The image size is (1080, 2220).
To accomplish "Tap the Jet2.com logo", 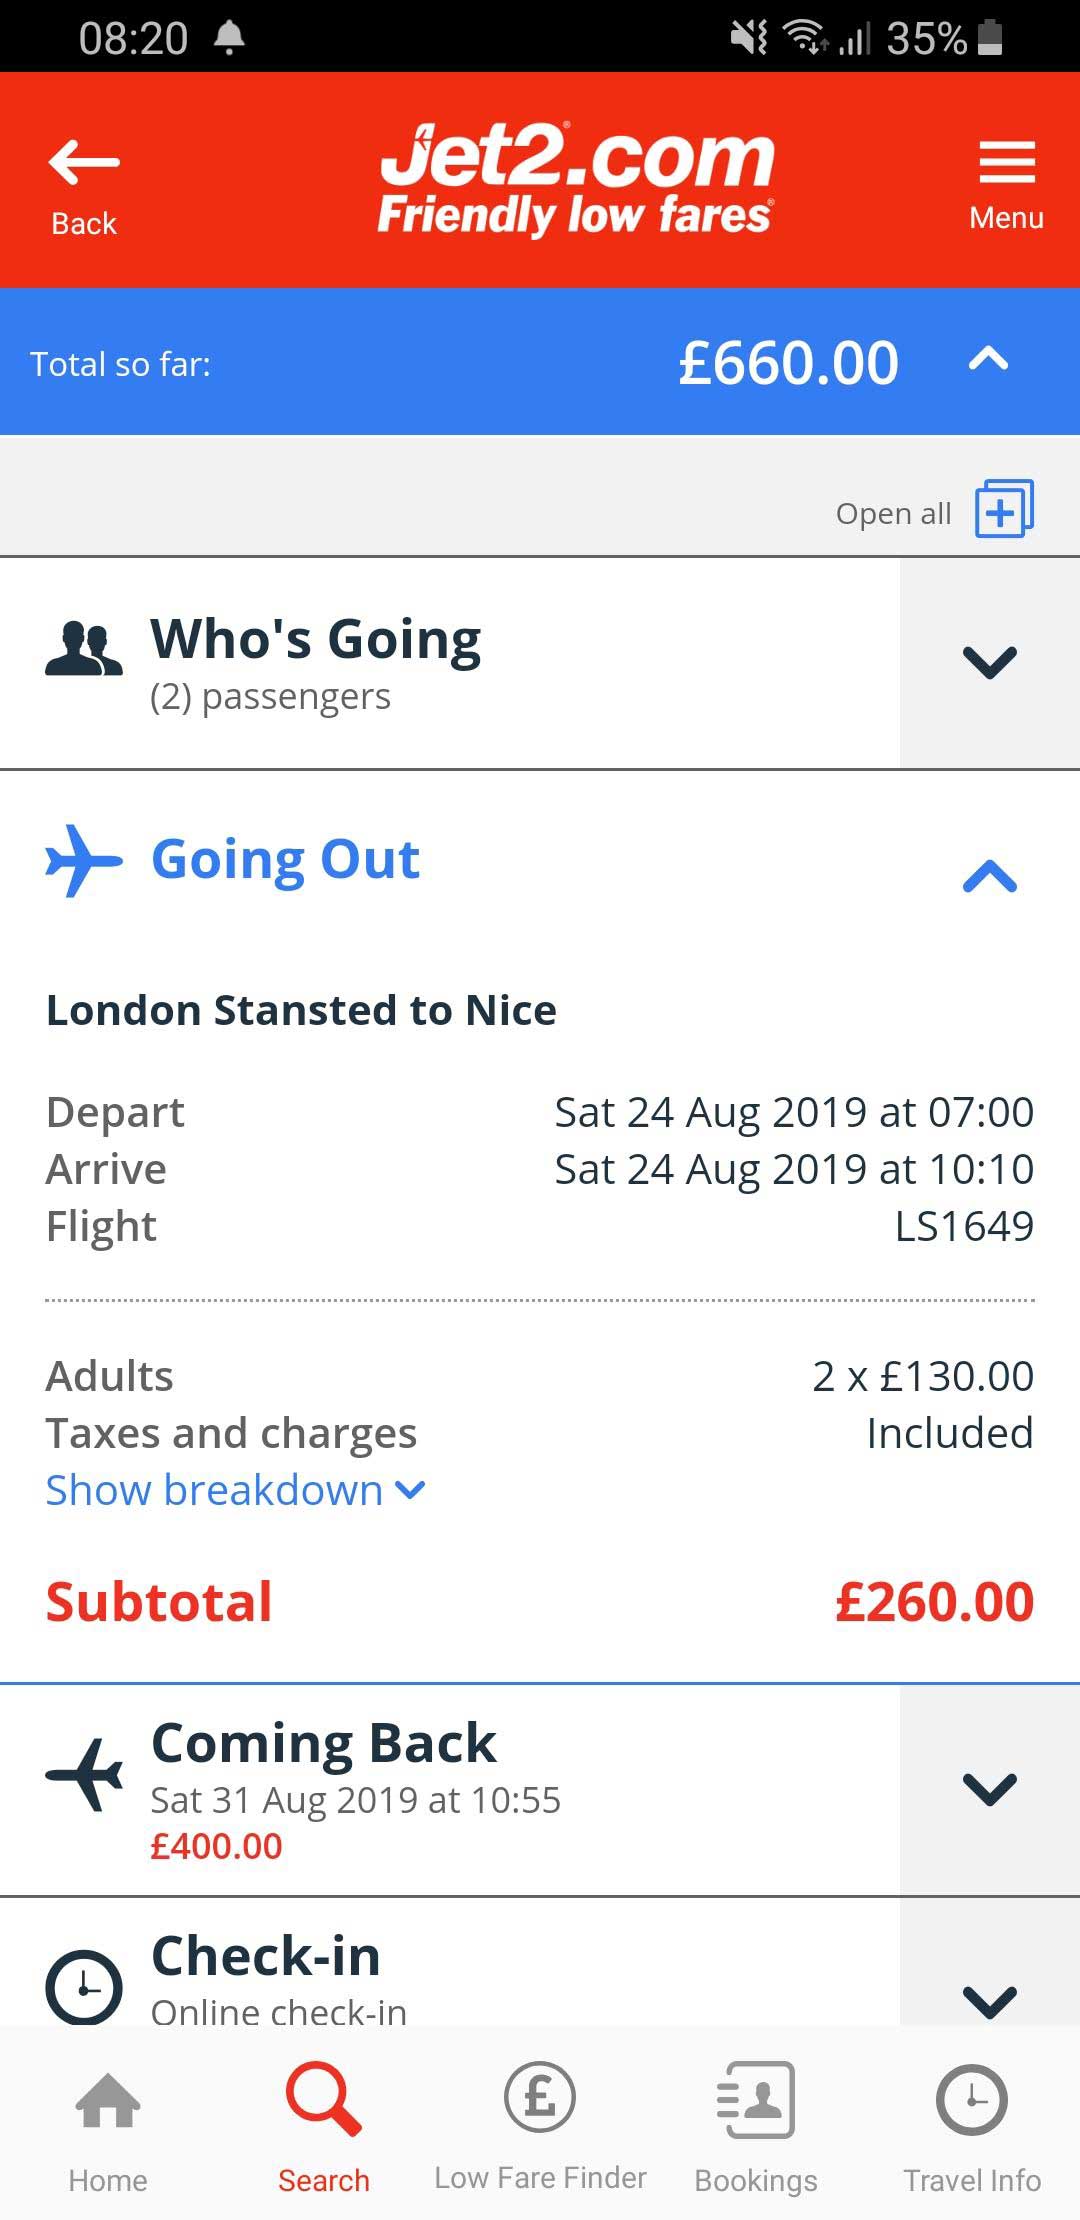I will (576, 178).
